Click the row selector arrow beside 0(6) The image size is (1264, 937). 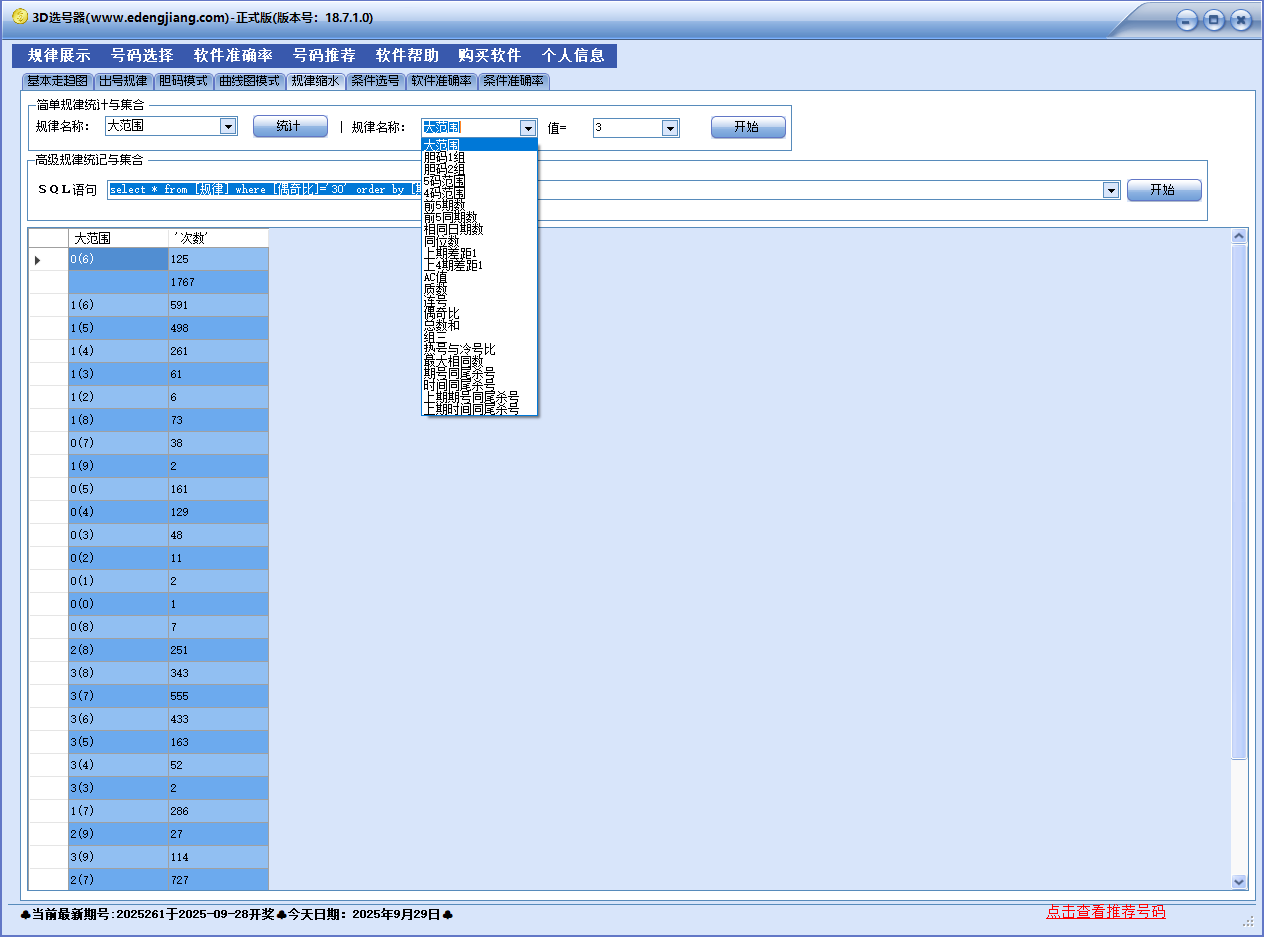tap(38, 260)
